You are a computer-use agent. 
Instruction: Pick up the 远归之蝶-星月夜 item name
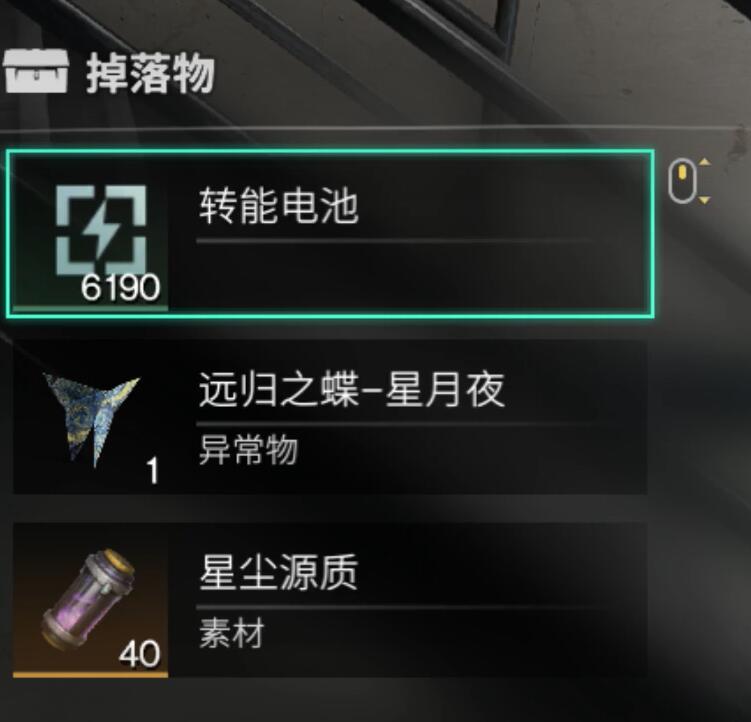[x=352, y=390]
